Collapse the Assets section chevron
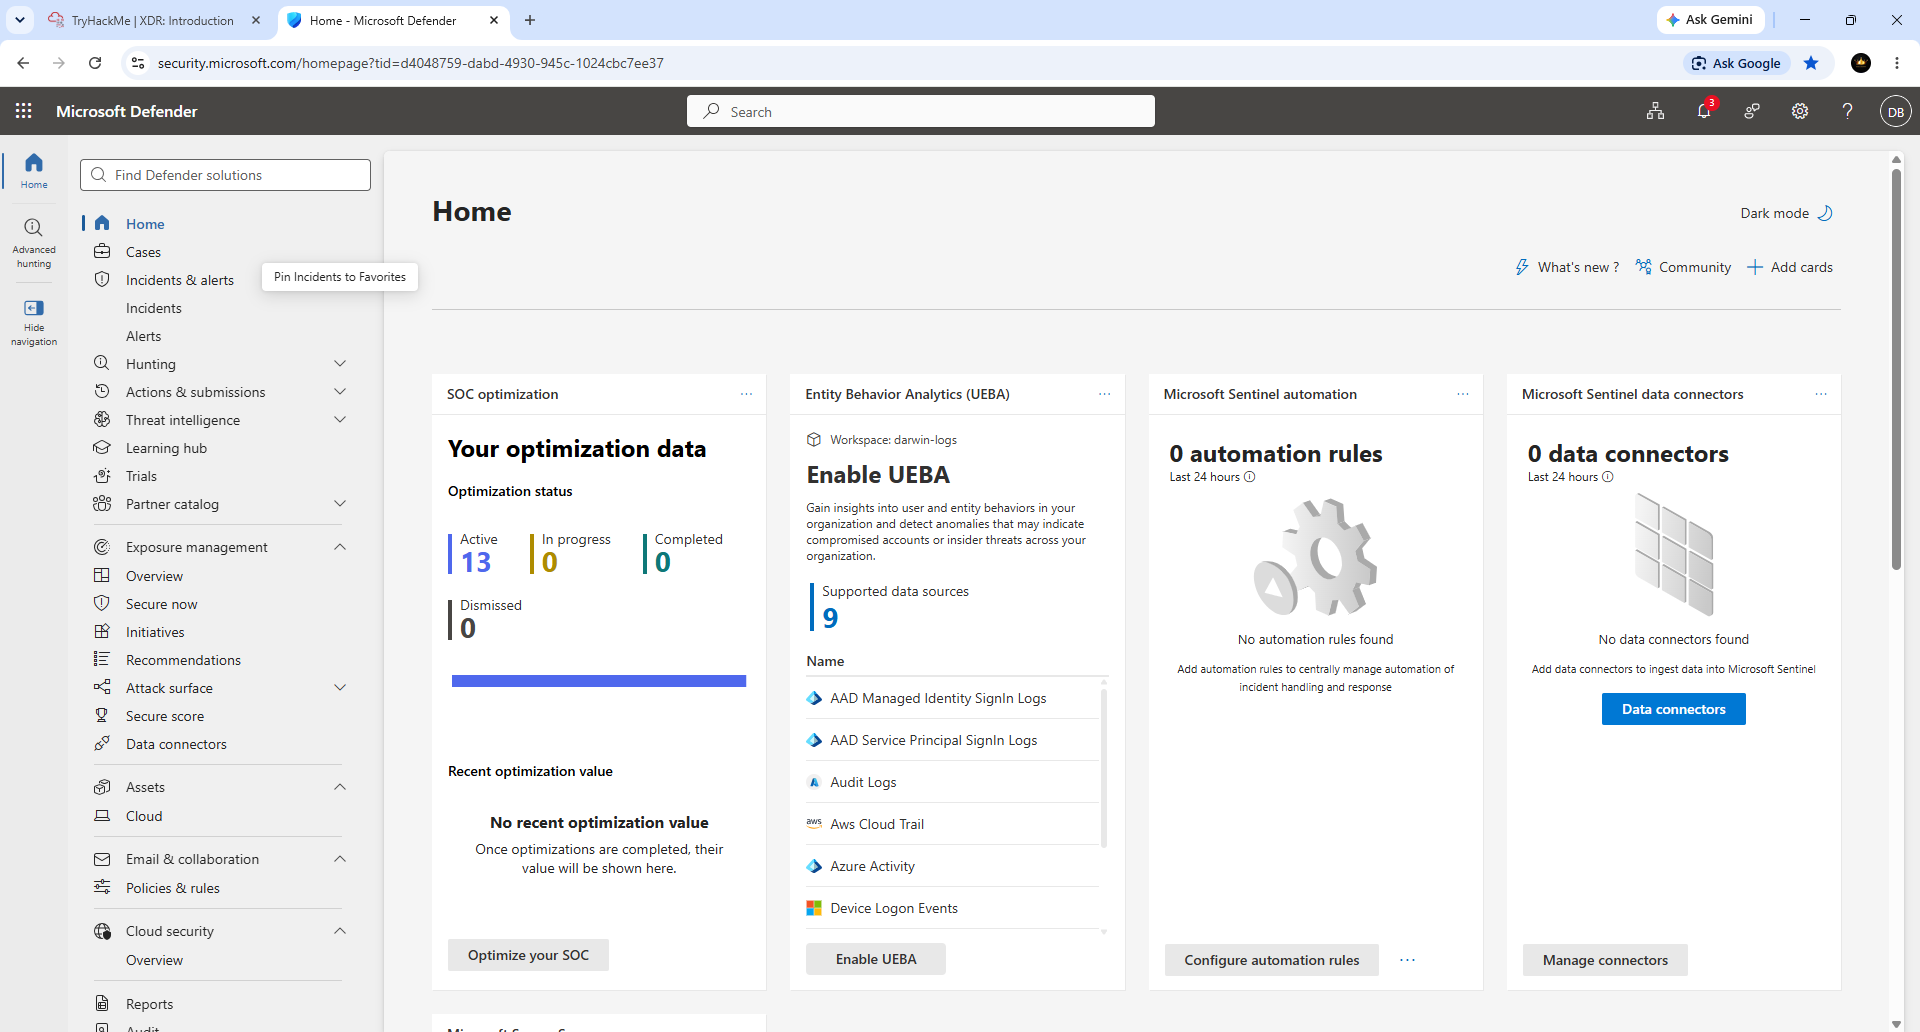This screenshot has height=1032, width=1920. (340, 787)
